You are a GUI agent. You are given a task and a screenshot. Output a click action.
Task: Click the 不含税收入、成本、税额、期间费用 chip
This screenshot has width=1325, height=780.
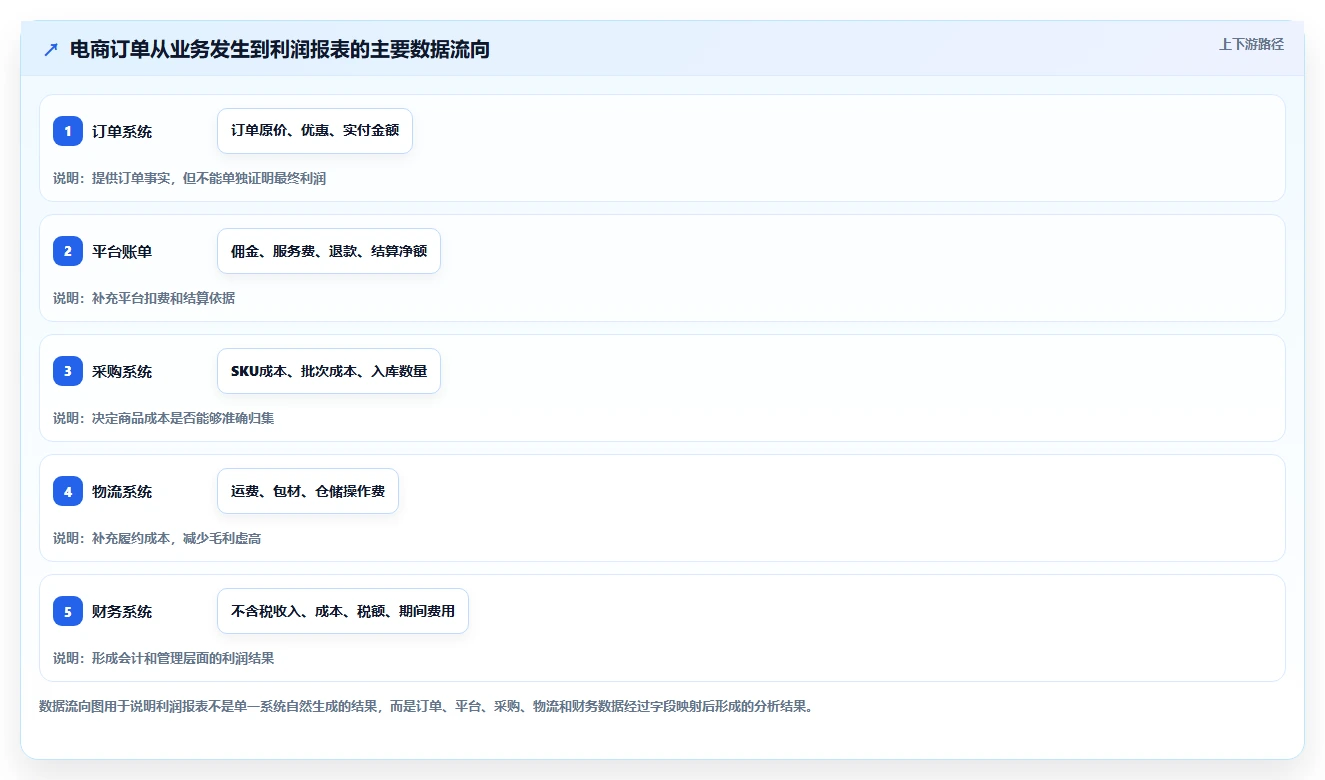343,611
